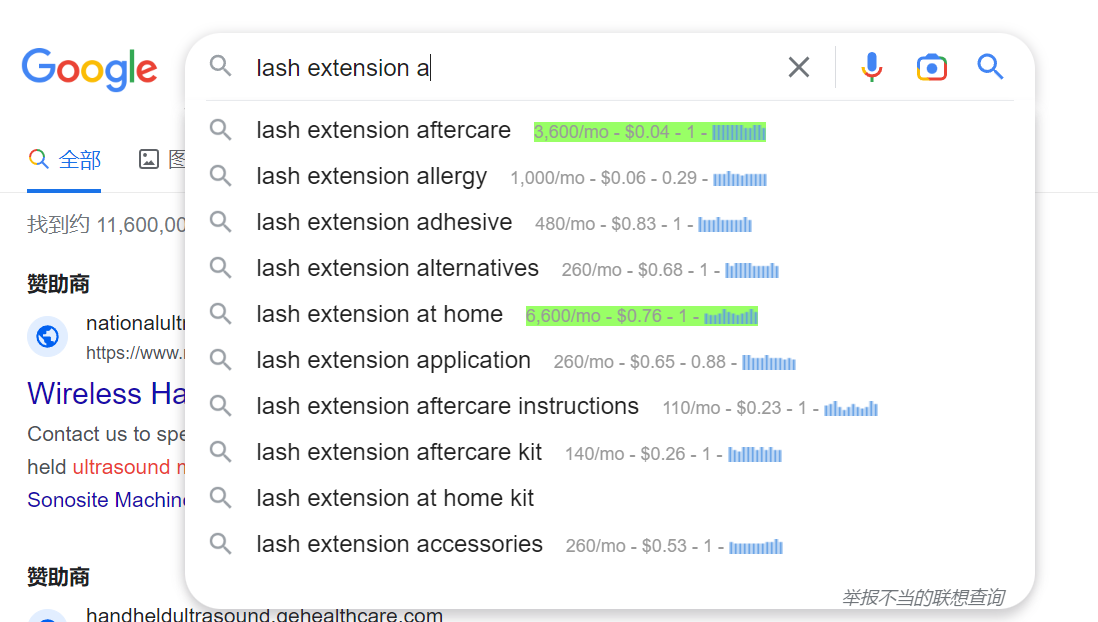Click the Google logo
The image size is (1098, 622).
click(x=89, y=69)
